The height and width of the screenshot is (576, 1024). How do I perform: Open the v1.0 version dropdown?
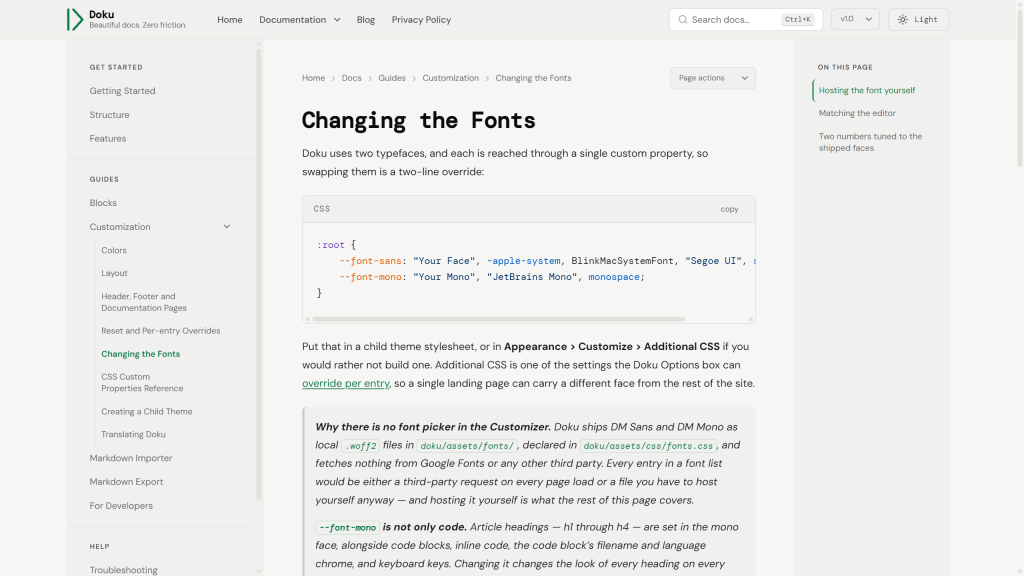pyautogui.click(x=856, y=20)
